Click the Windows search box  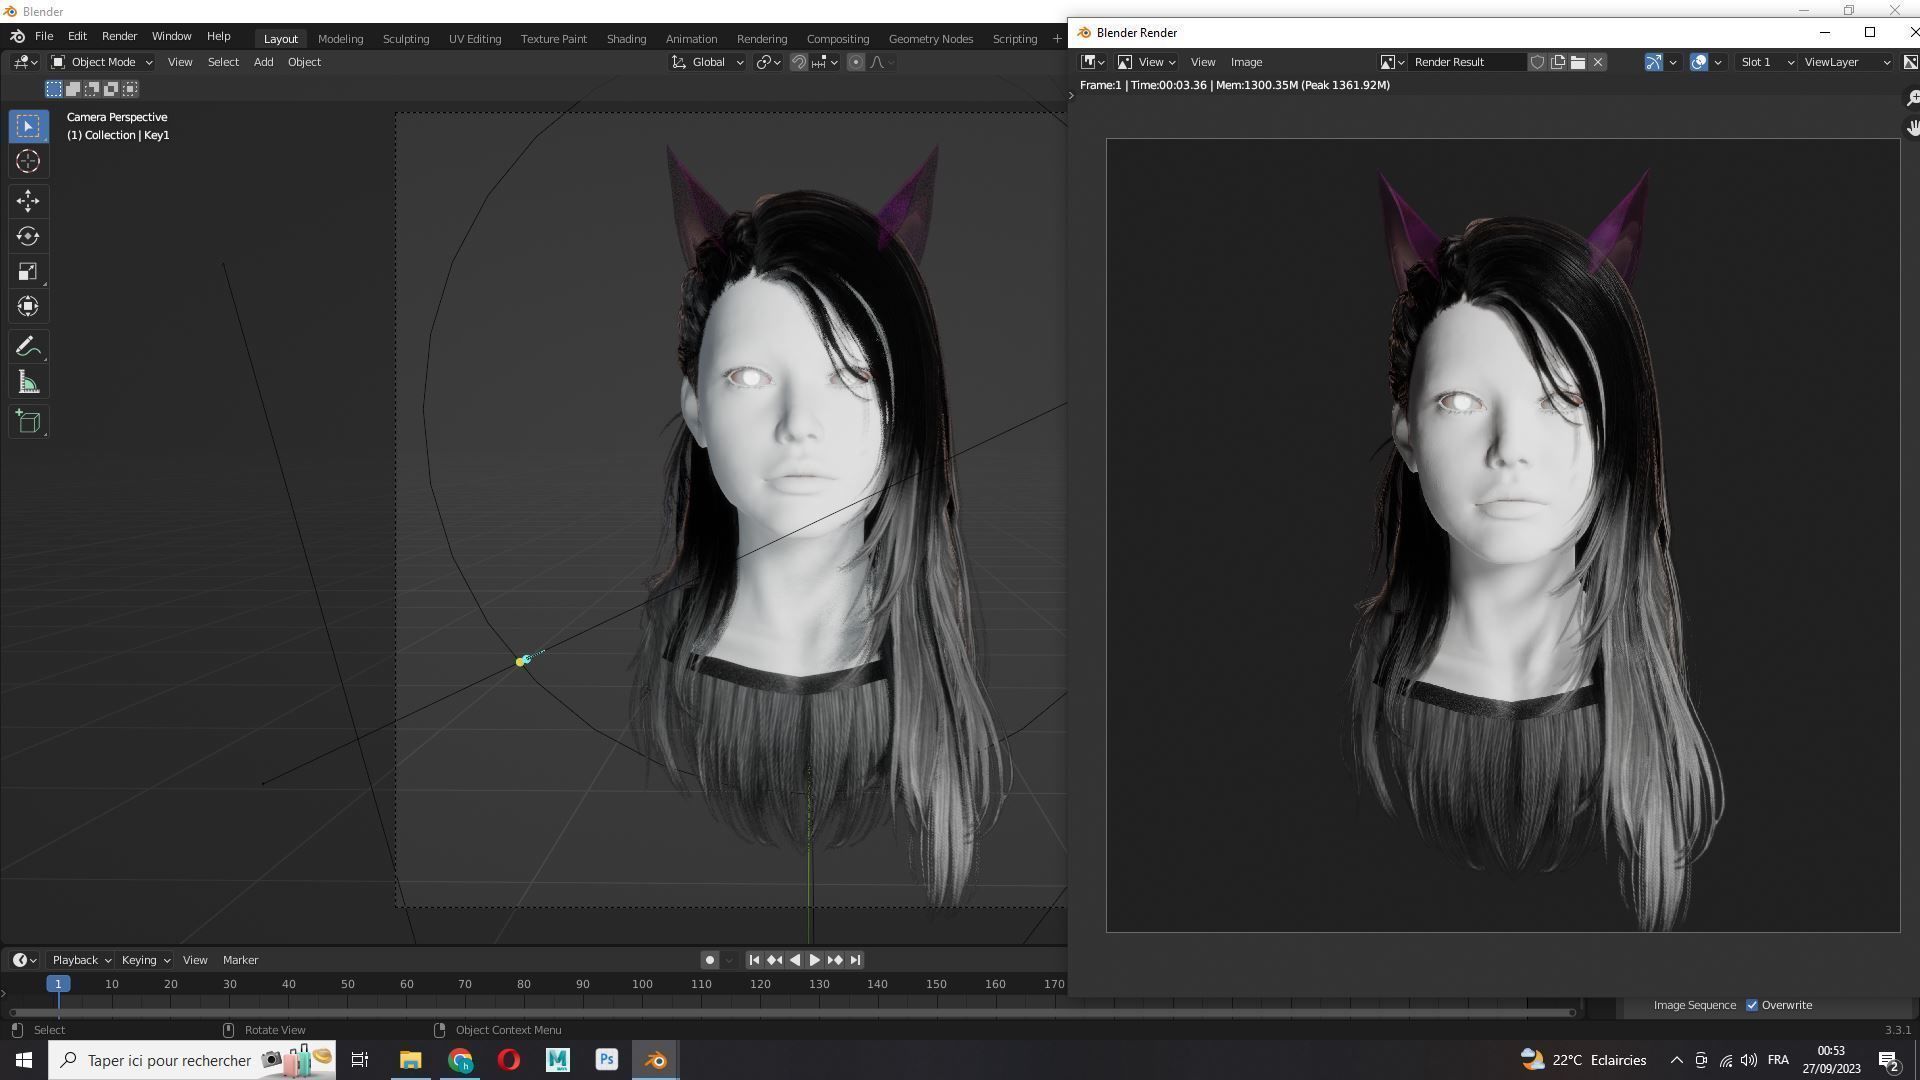193,1060
